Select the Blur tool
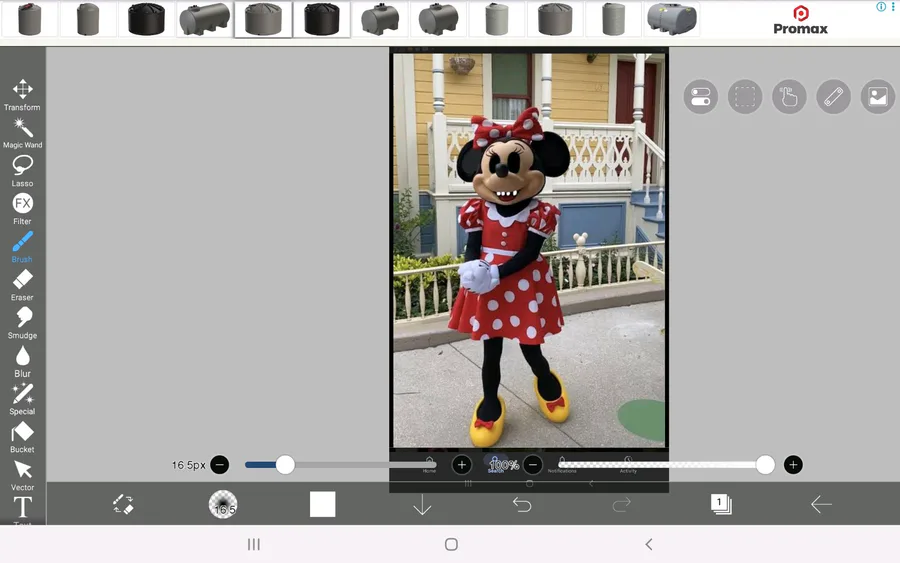Image resolution: width=900 pixels, height=563 pixels. [22, 362]
